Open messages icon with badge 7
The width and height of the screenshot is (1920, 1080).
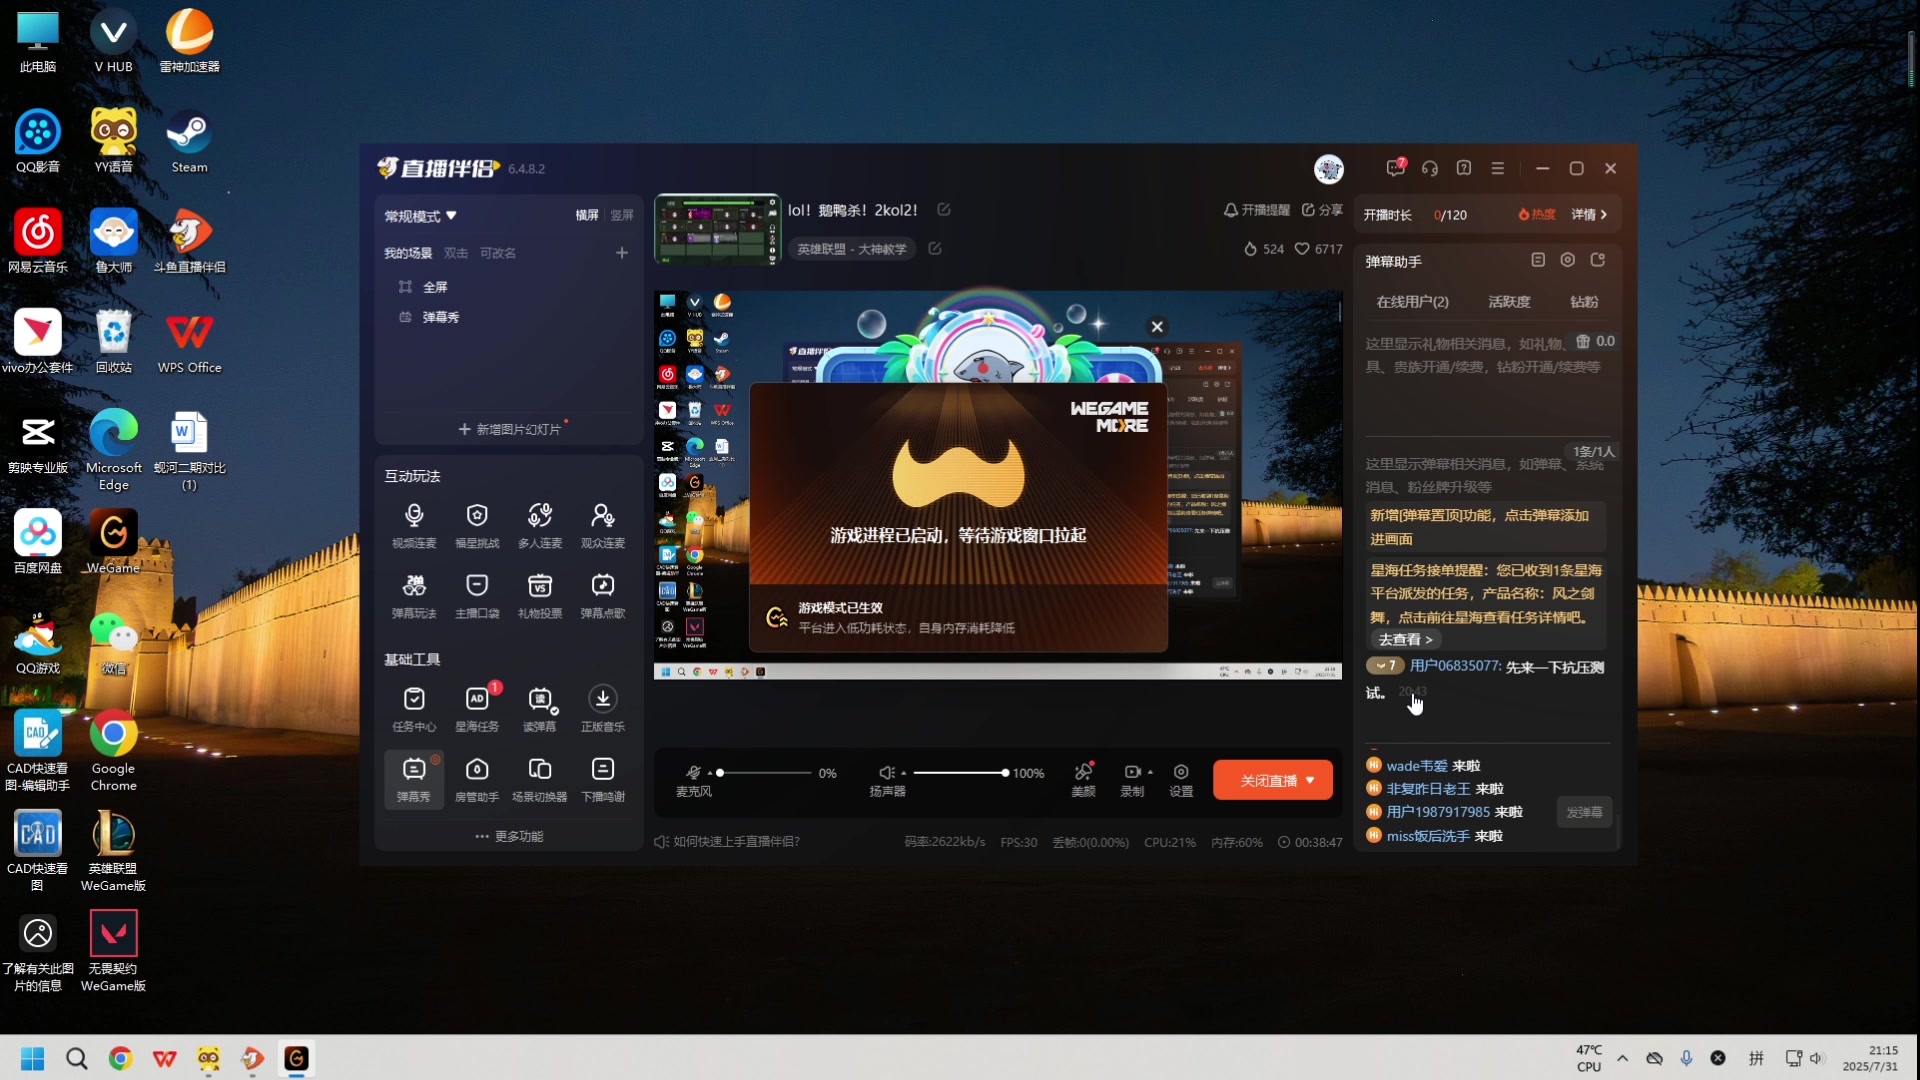[x=1396, y=168]
